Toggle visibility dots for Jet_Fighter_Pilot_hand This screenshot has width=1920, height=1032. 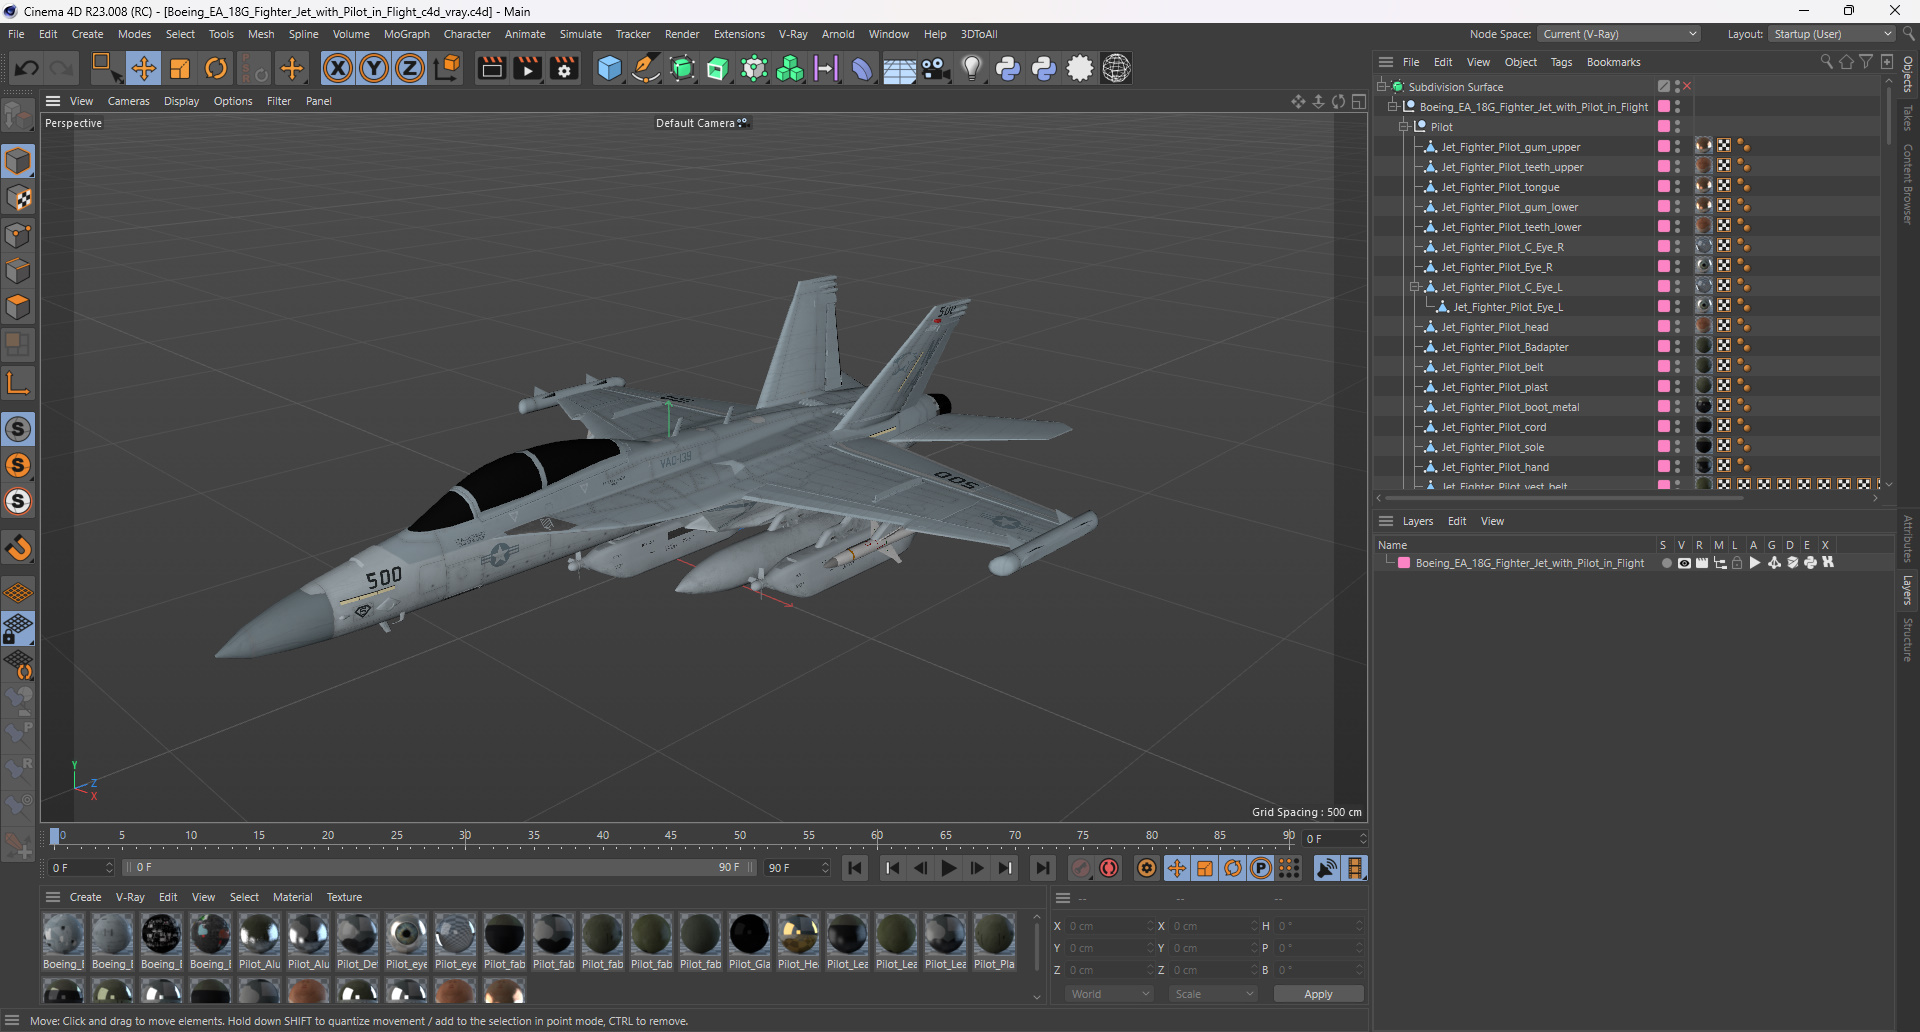coord(1677,467)
